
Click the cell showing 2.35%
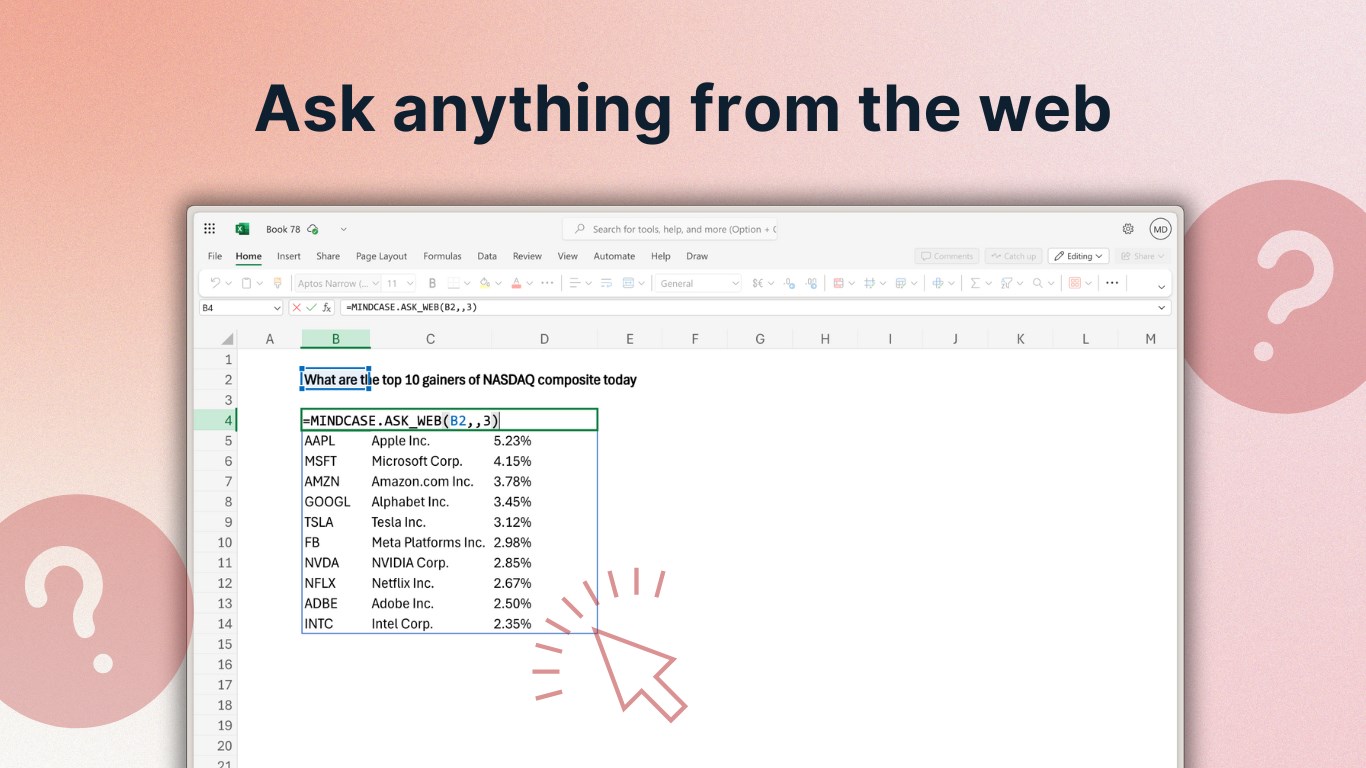[x=512, y=624]
